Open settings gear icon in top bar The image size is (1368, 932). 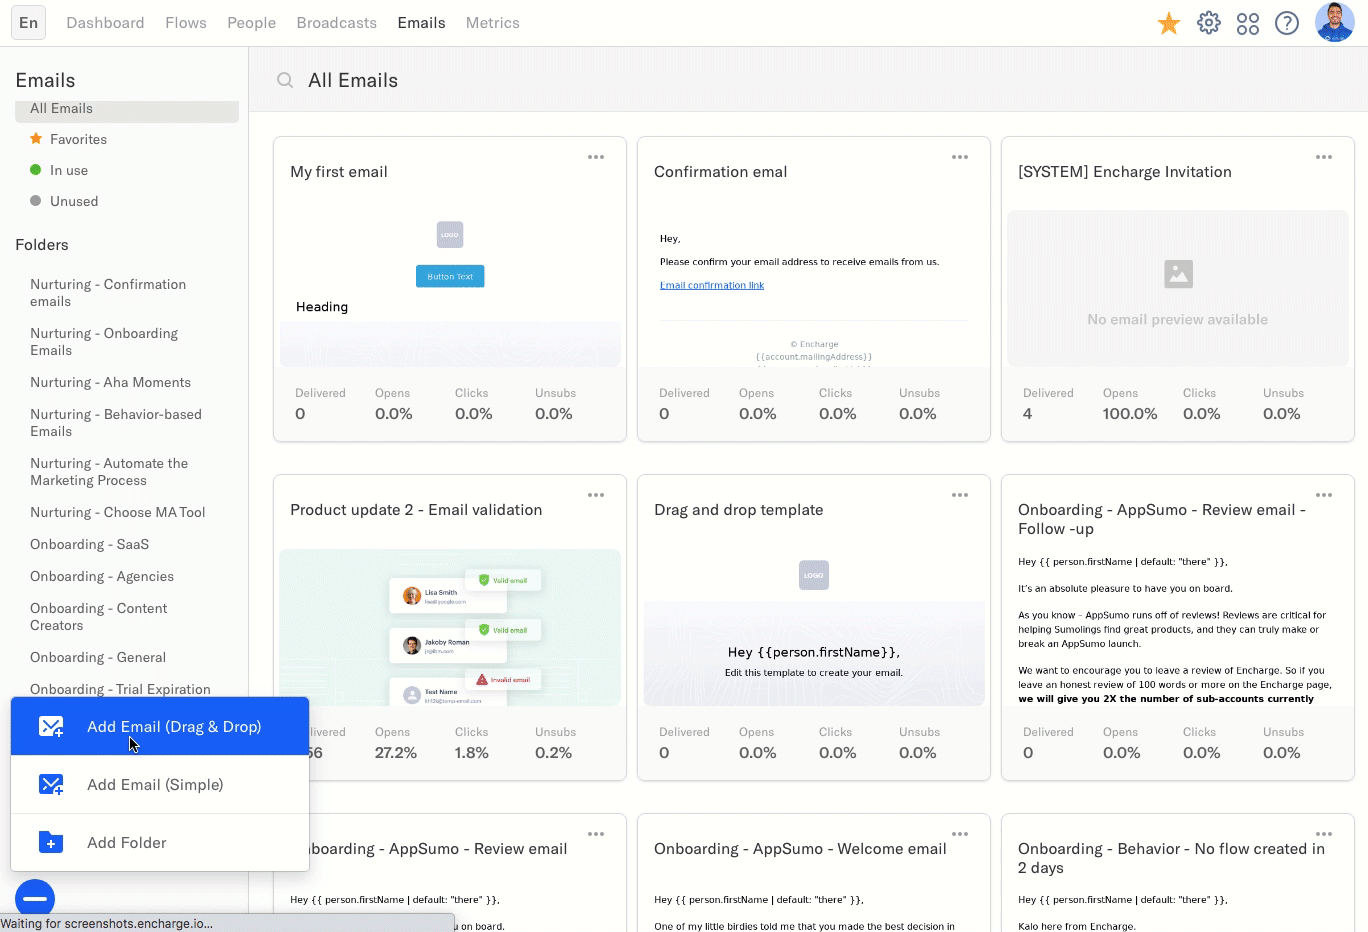(x=1208, y=23)
